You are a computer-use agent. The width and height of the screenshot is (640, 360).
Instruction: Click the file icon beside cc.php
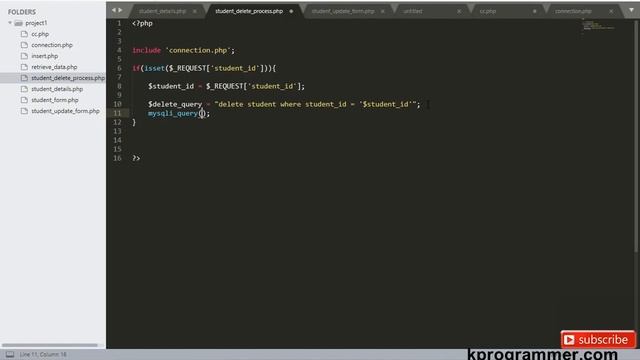point(24,34)
